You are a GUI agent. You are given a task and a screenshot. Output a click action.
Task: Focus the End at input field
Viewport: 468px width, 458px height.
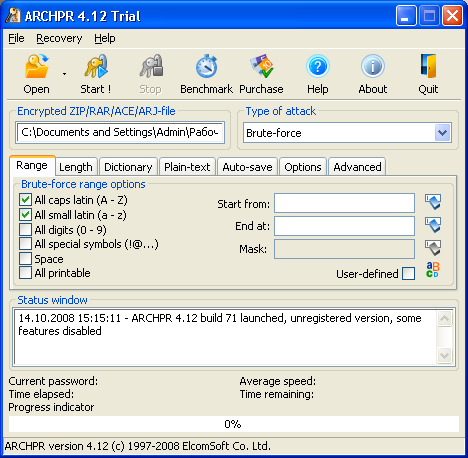[344, 226]
